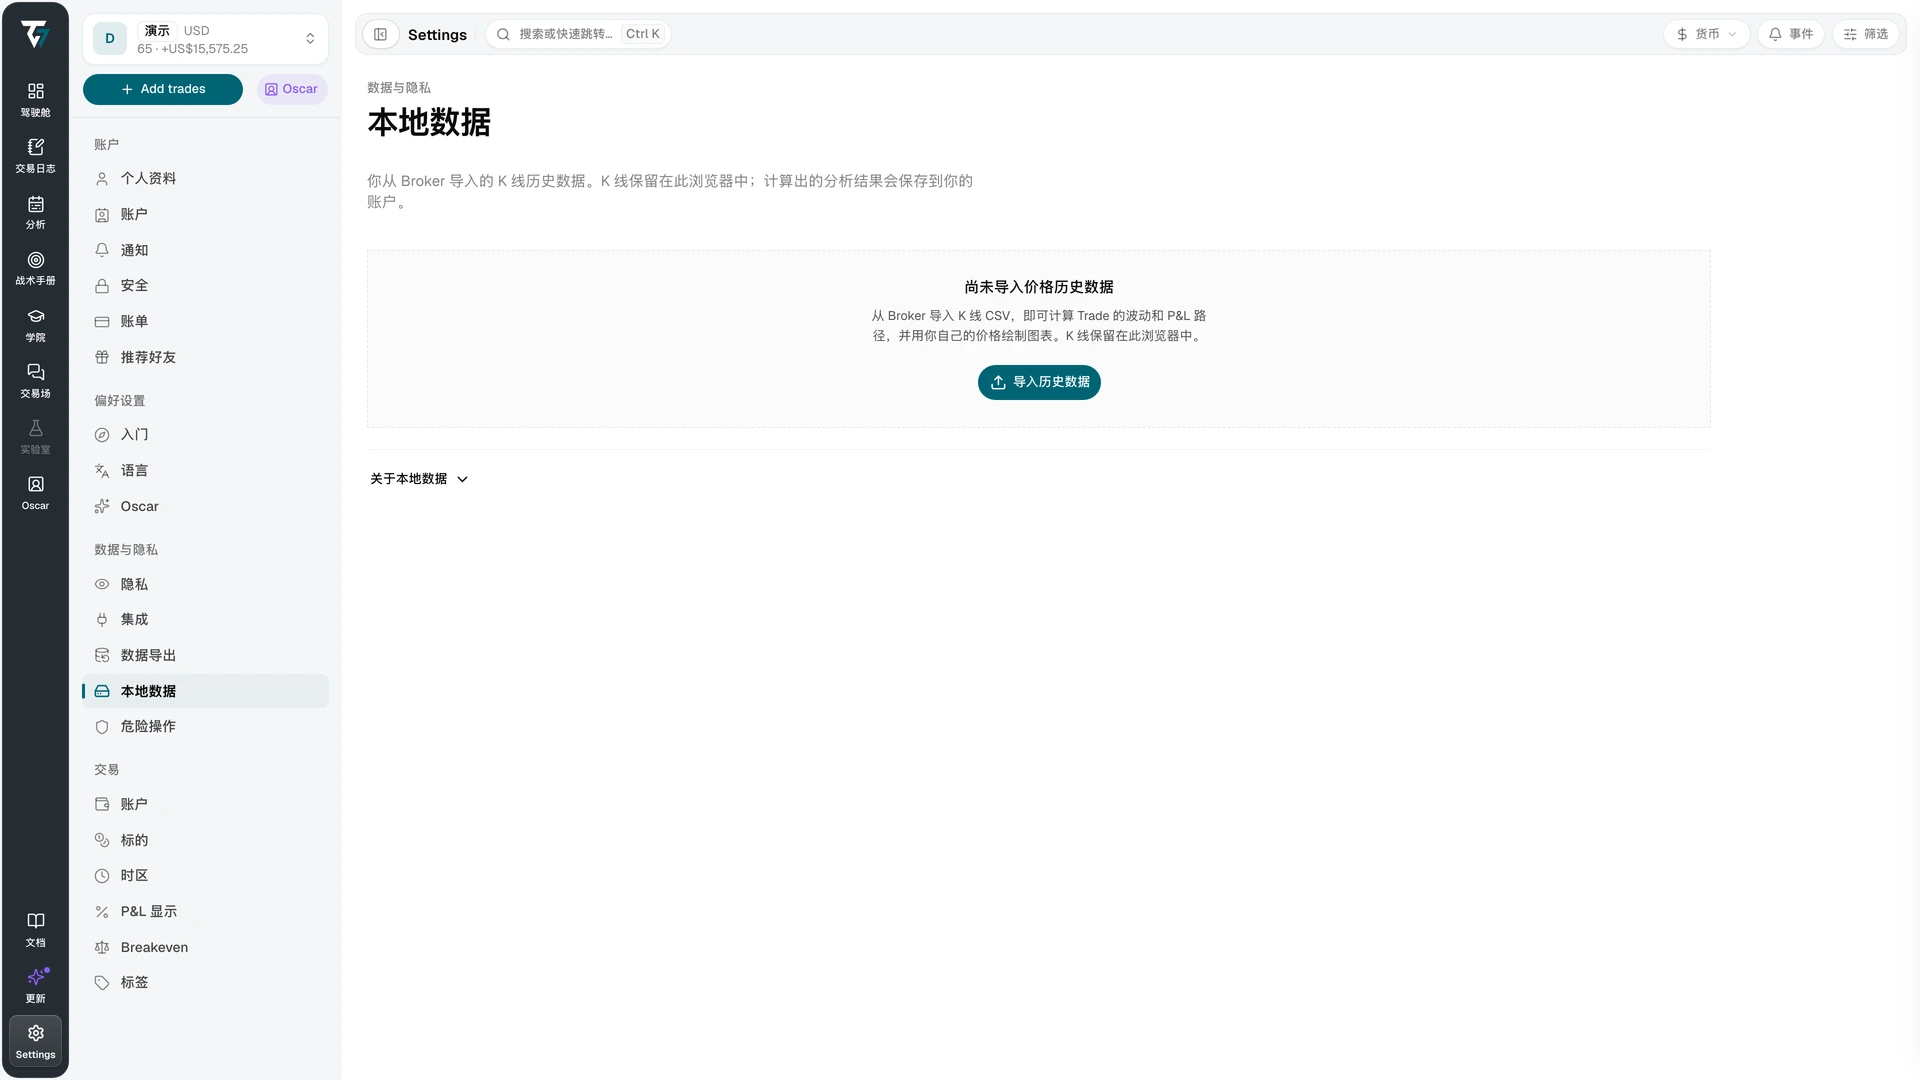Open the 驾驶舱 dashboard icon

coord(35,99)
